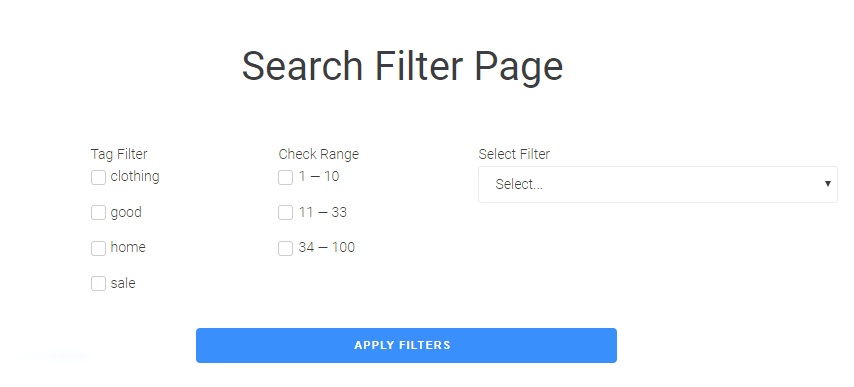The width and height of the screenshot is (854, 387).
Task: Check the home tag box
Action: [98, 248]
